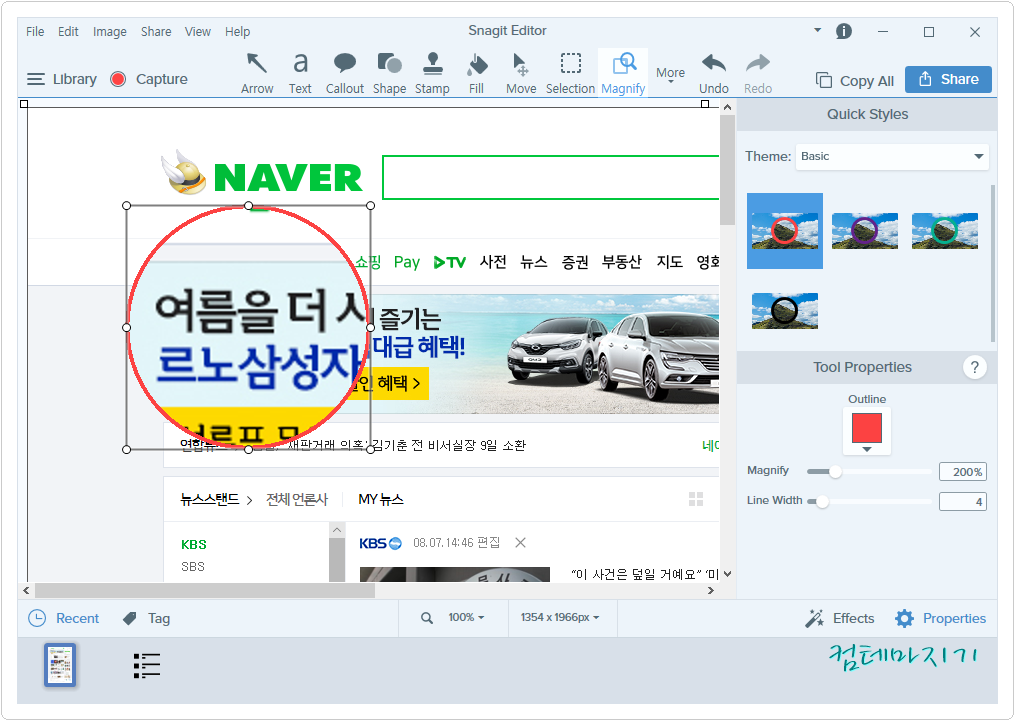Select the Fill tool
1015x721 pixels.
[476, 73]
